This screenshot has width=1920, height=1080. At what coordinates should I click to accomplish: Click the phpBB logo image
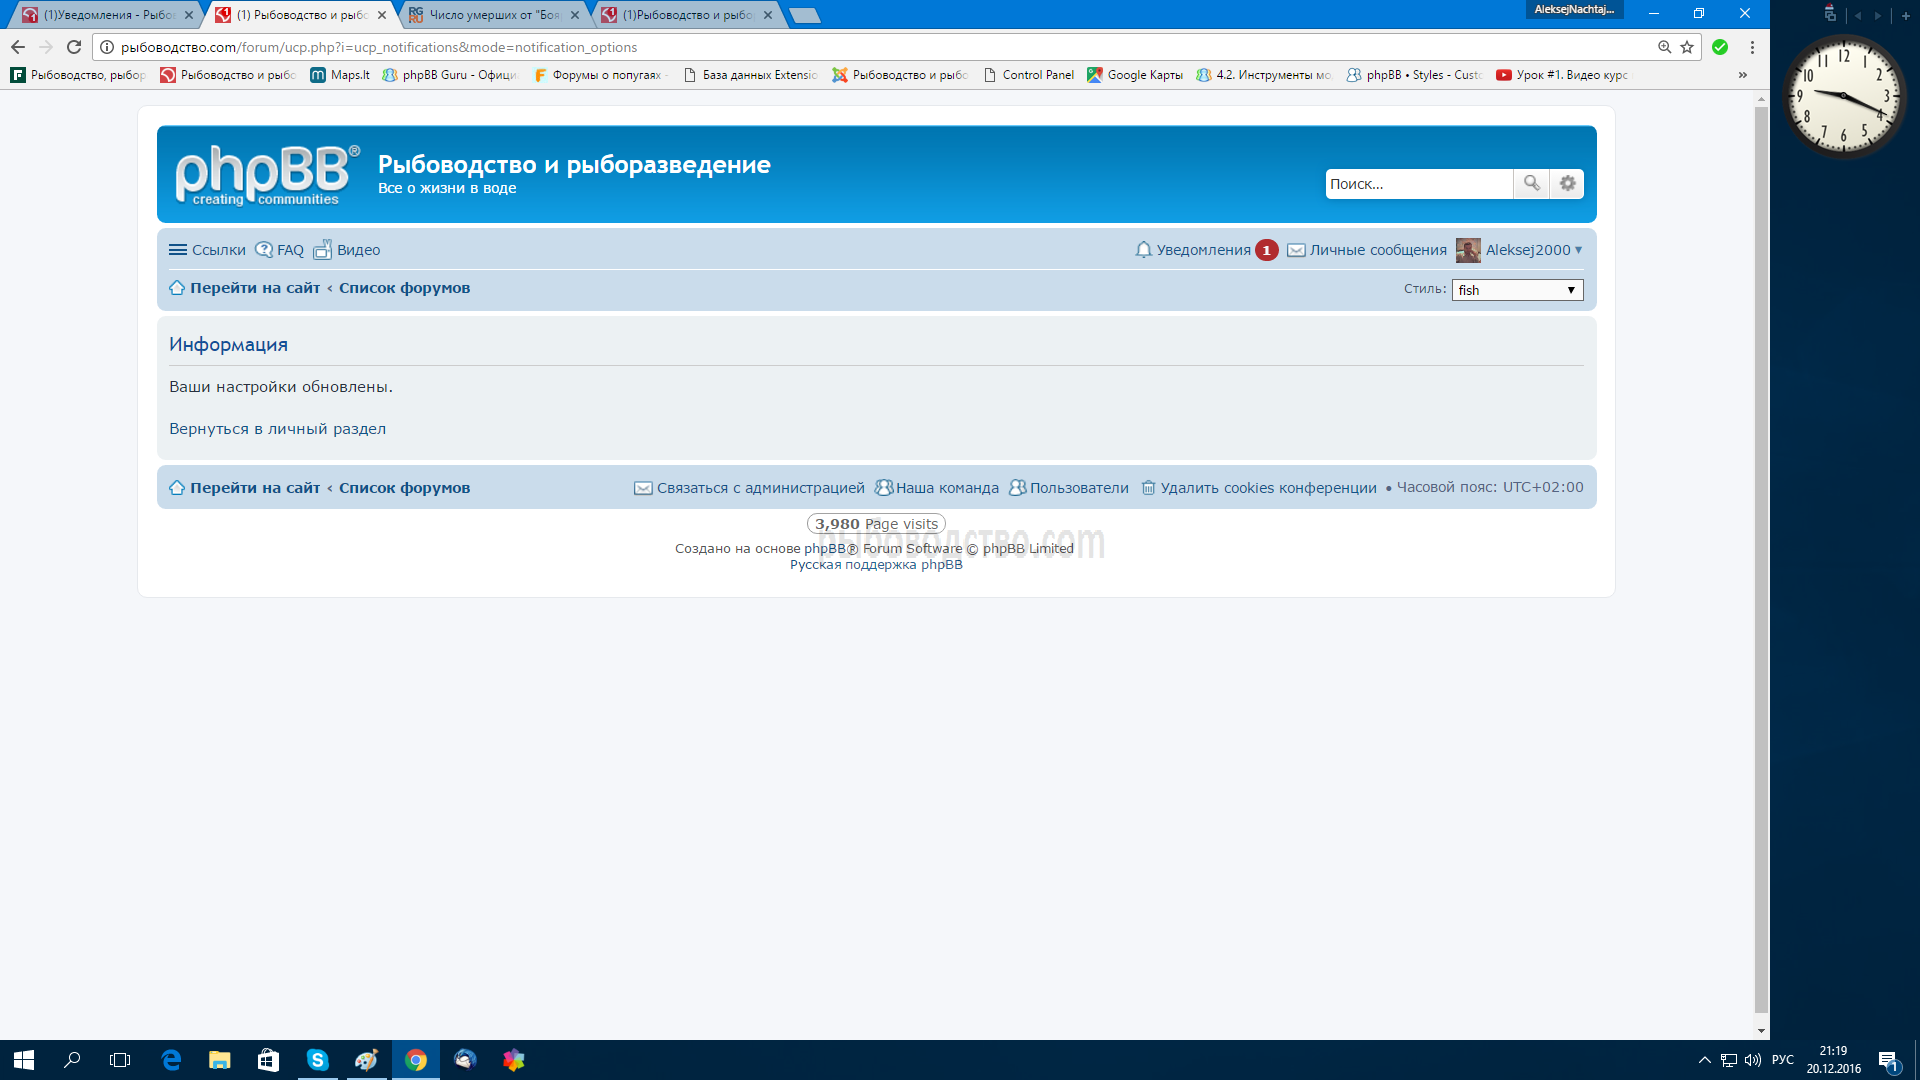[x=266, y=174]
